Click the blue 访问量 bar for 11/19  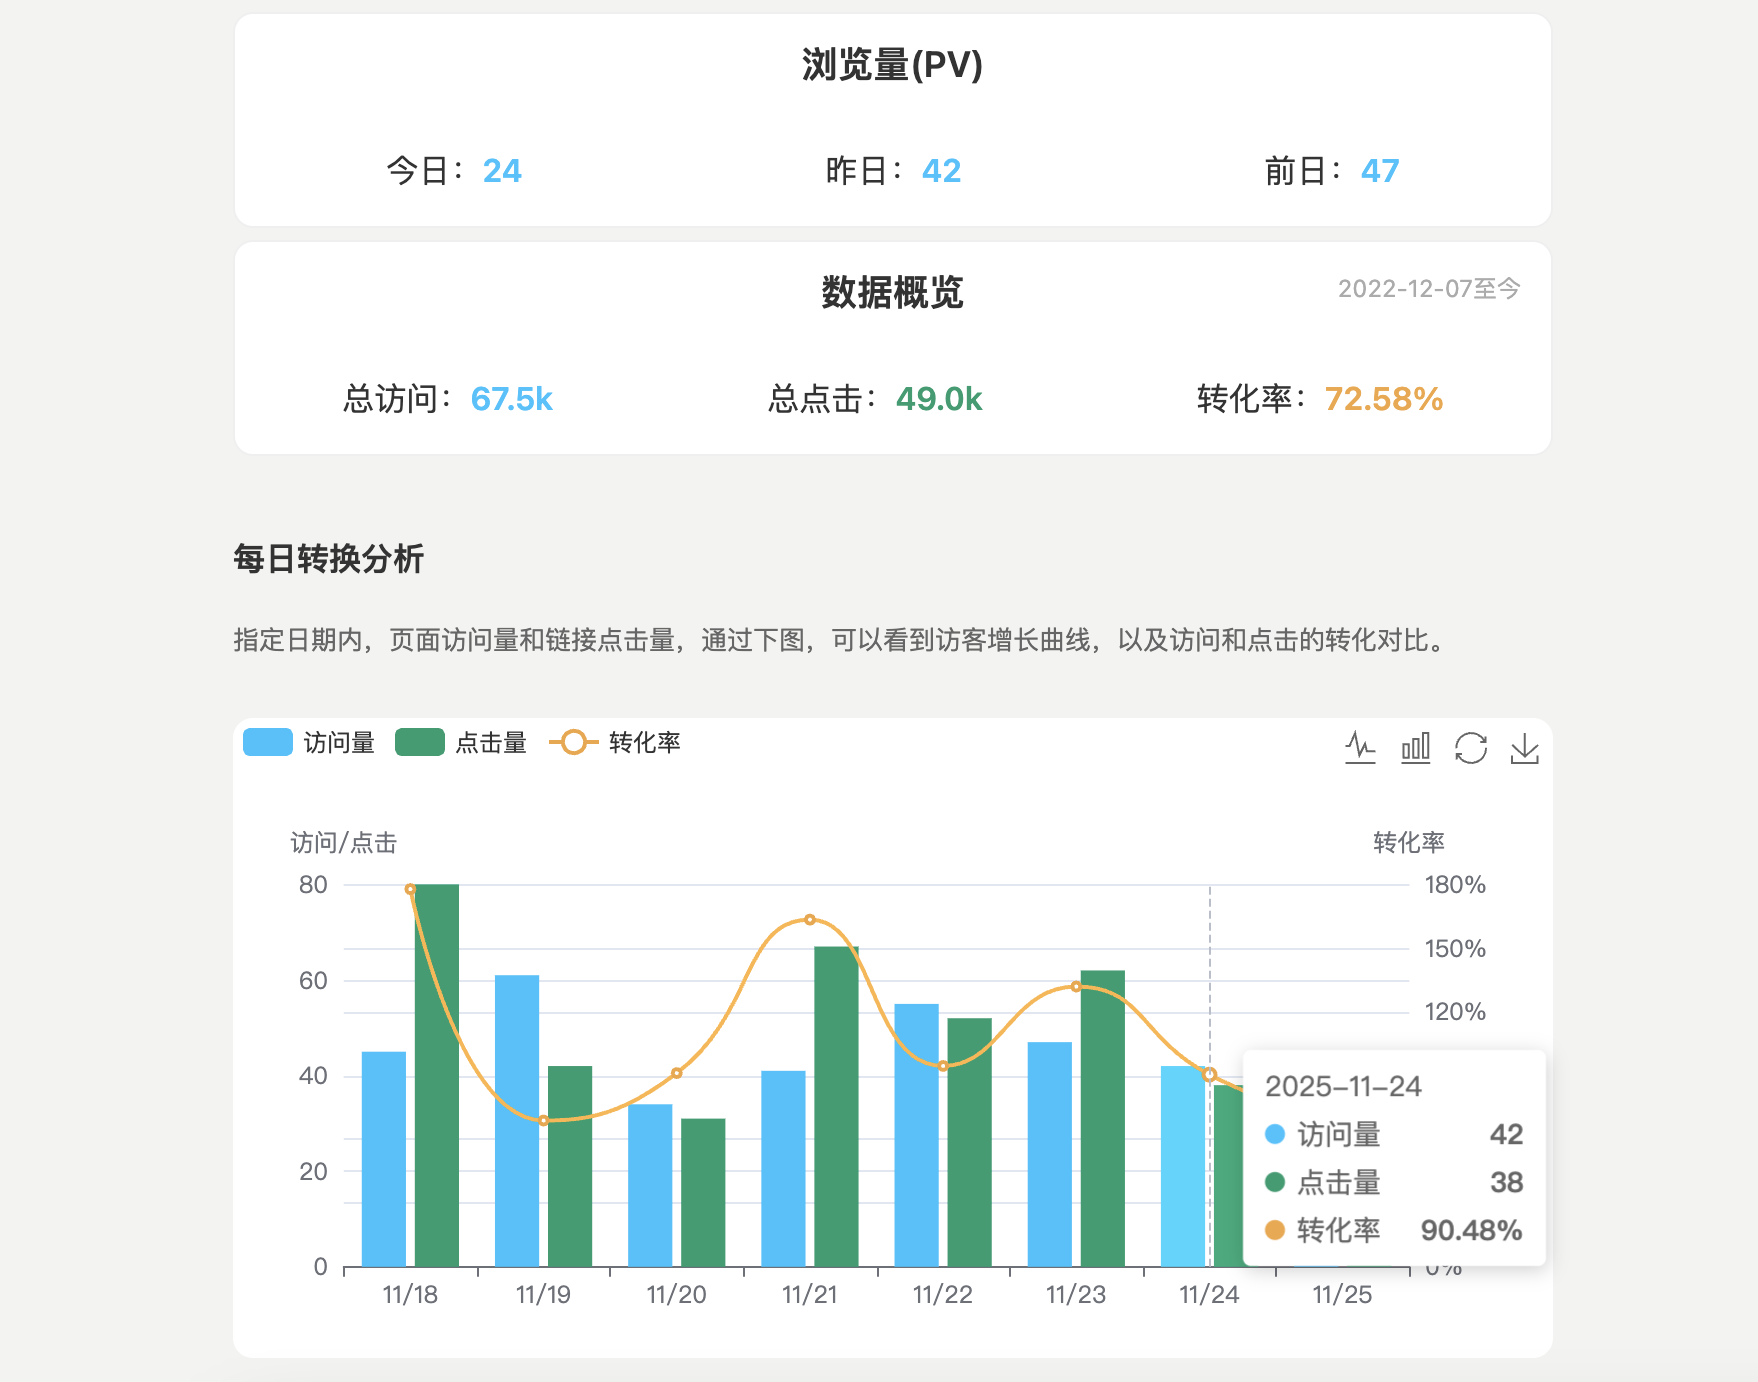(517, 1120)
